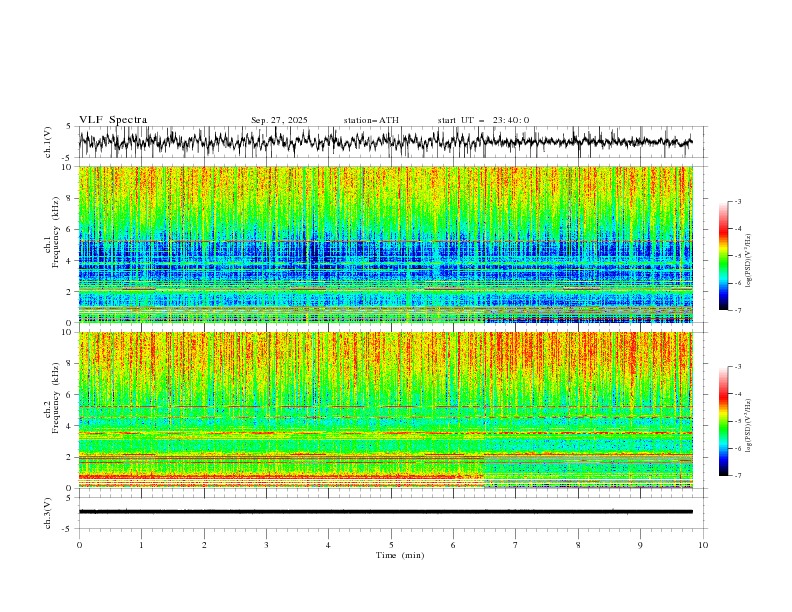The height and width of the screenshot is (612, 792).
Task: Click the ch.1 waveform trace plot
Action: (x=385, y=142)
